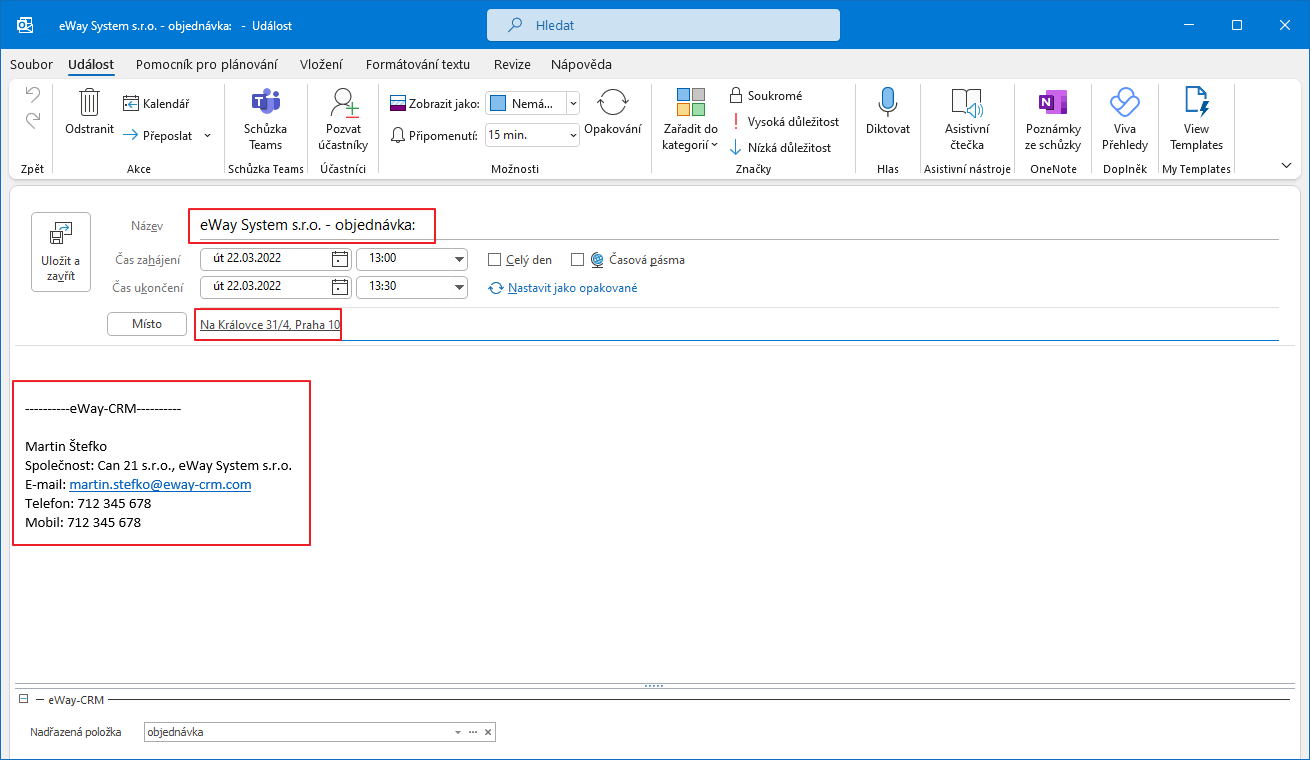
Task: Click Uložit a zavřít button
Action: tap(61, 252)
